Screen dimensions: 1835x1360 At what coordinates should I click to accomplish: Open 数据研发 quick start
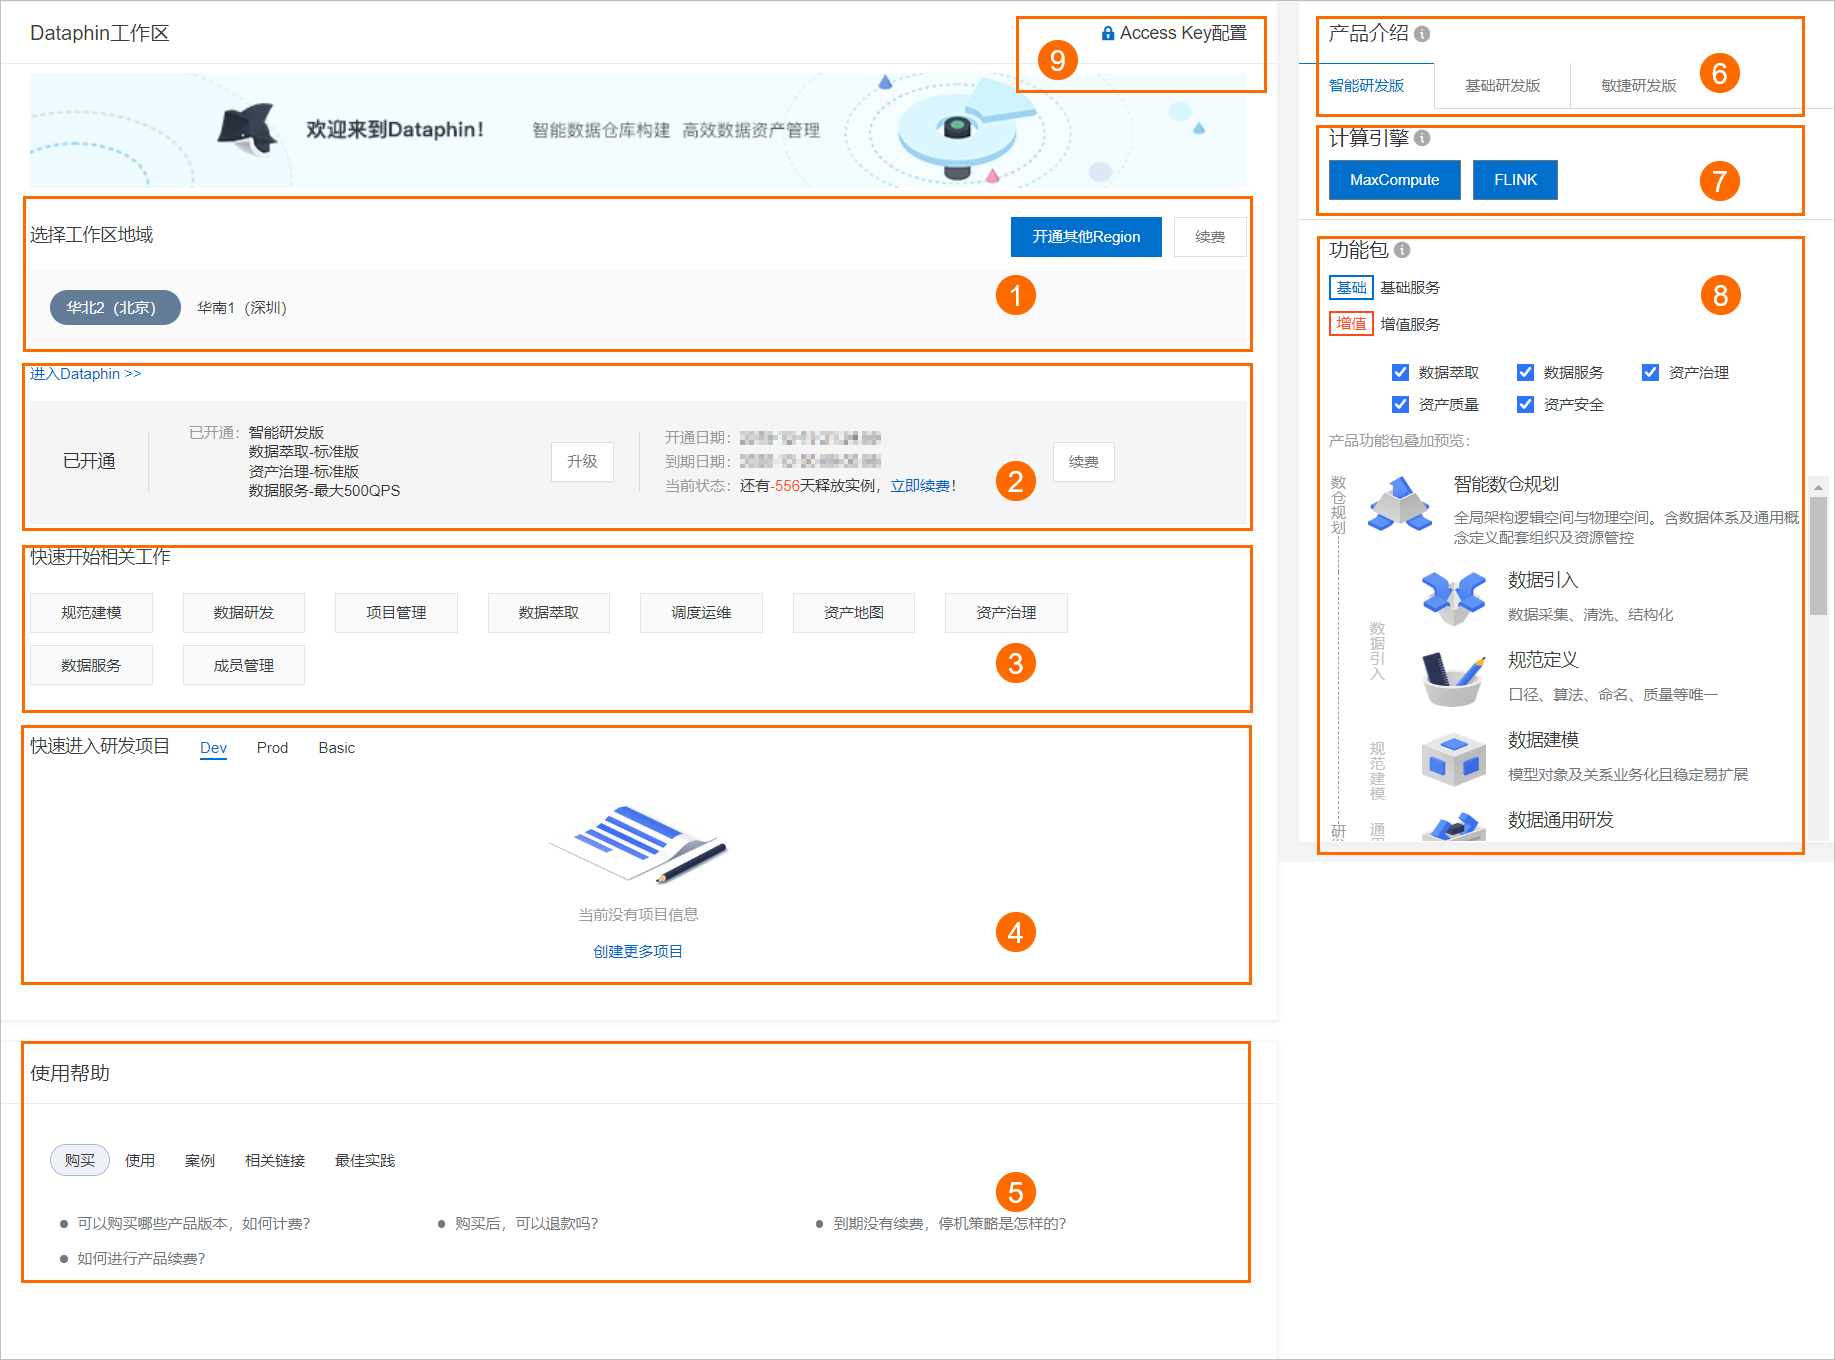point(243,613)
